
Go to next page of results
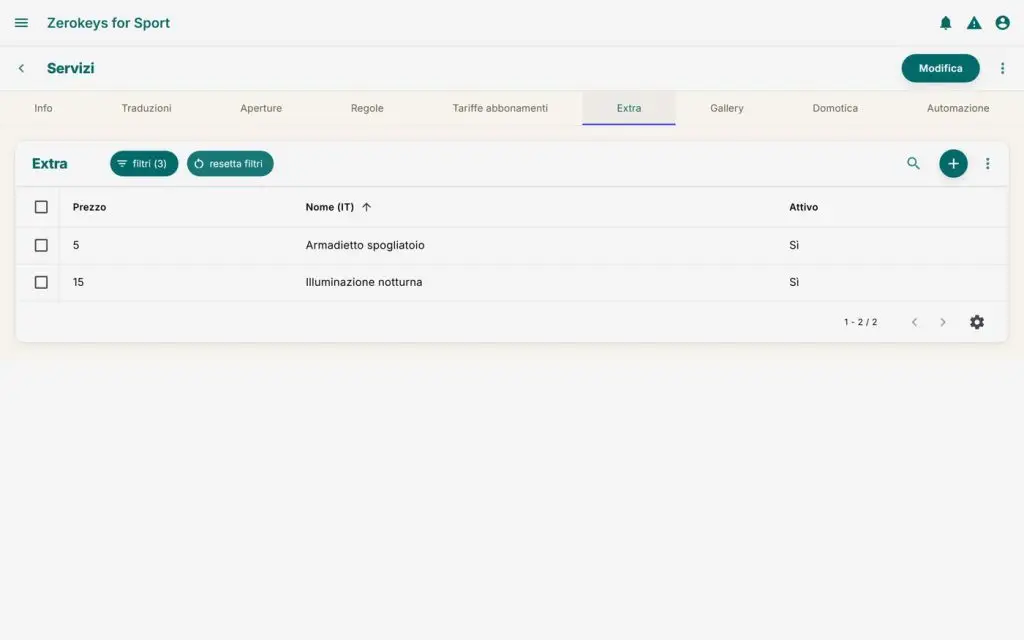click(942, 322)
